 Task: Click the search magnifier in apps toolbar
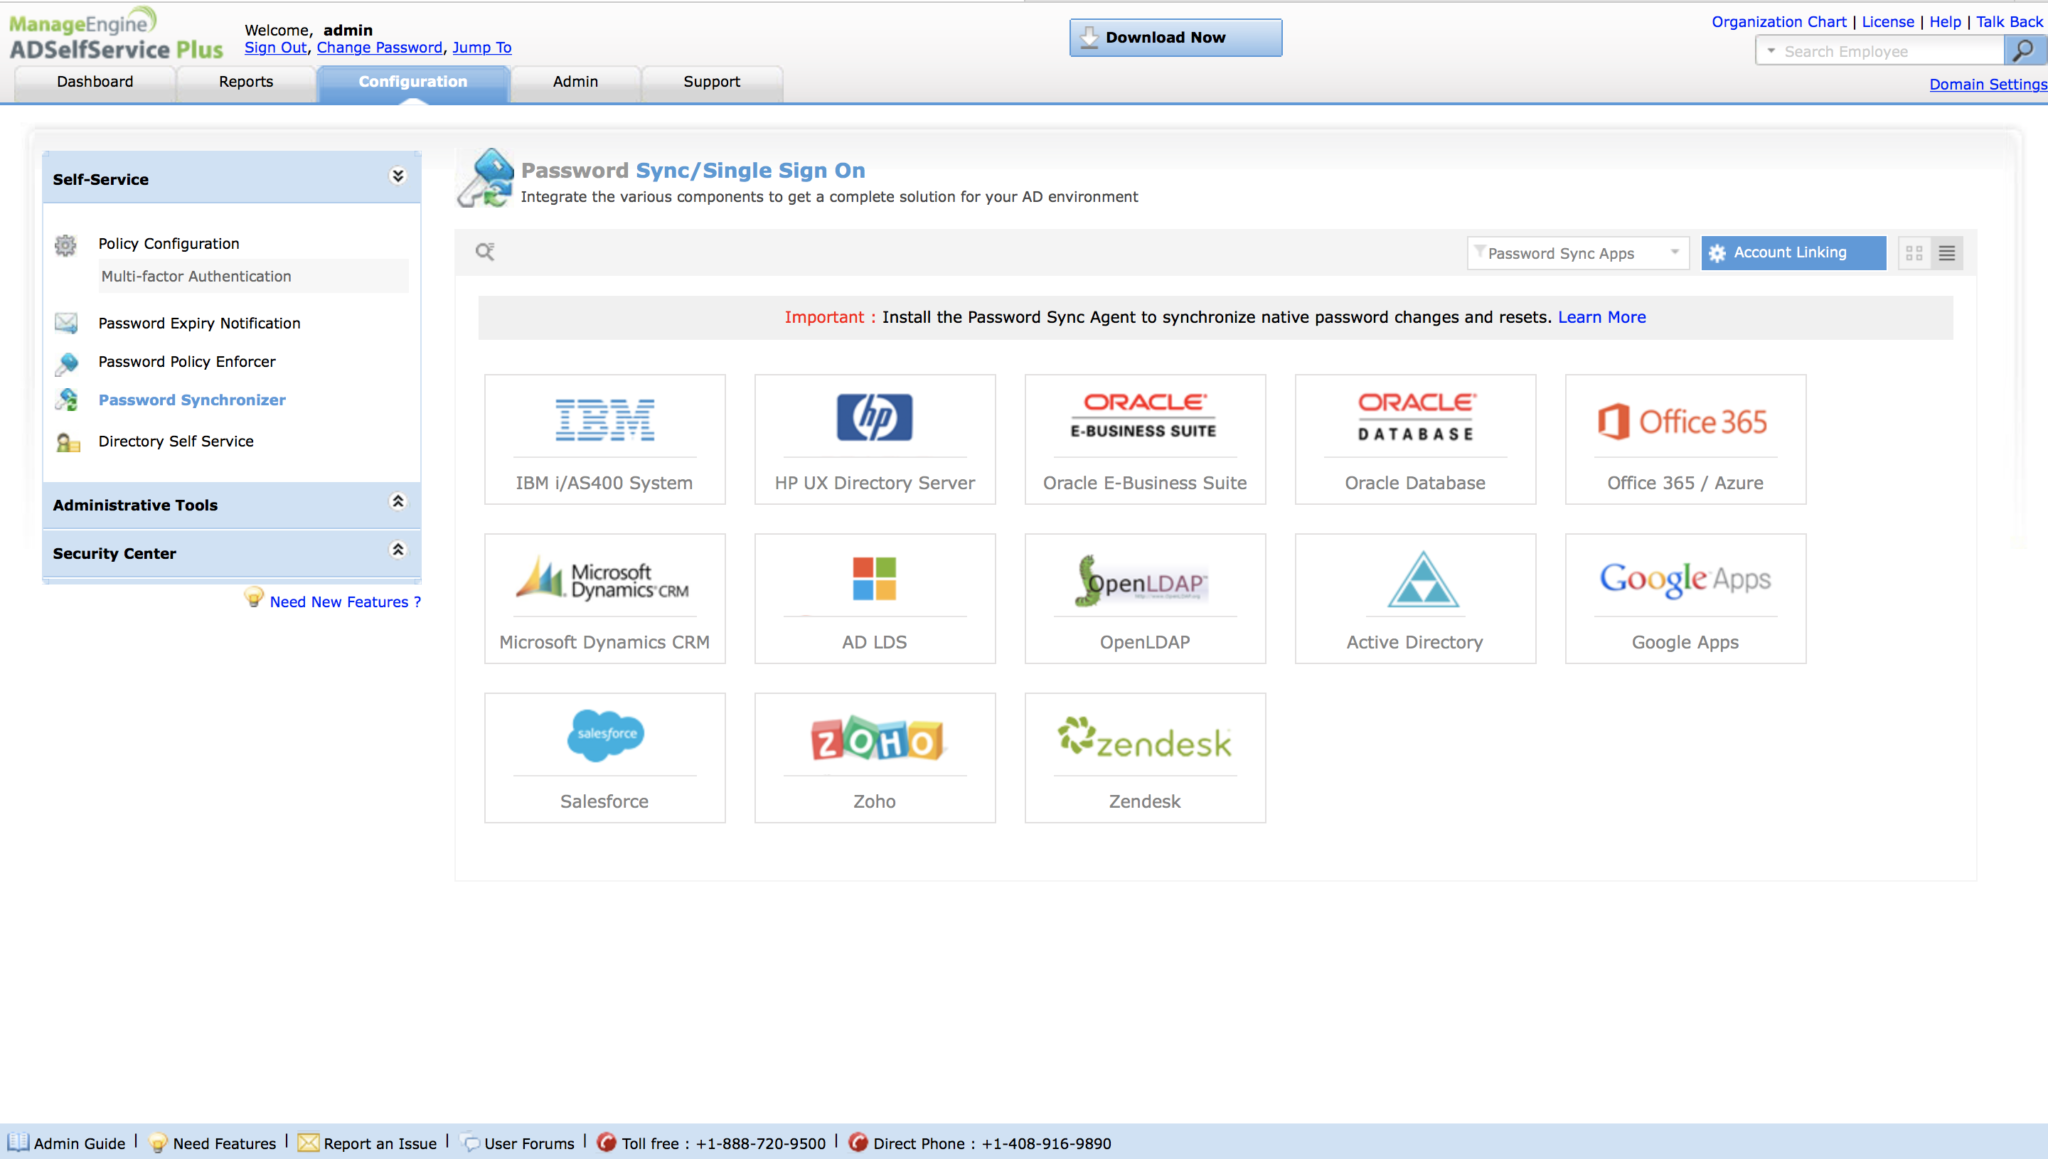tap(485, 252)
